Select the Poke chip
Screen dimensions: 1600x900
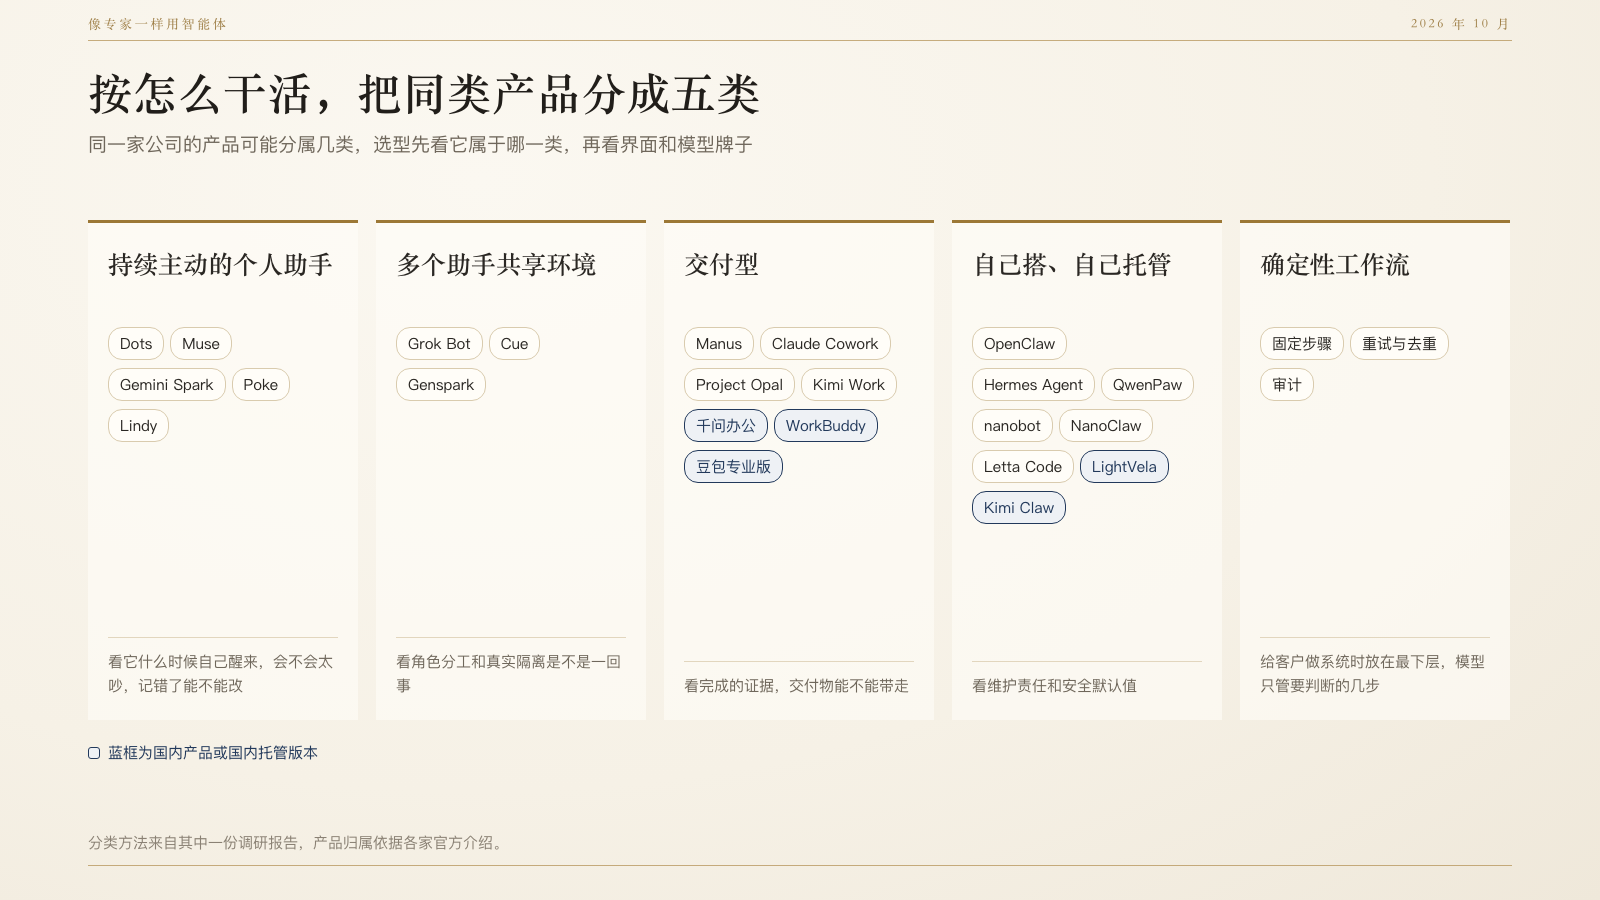pos(261,385)
